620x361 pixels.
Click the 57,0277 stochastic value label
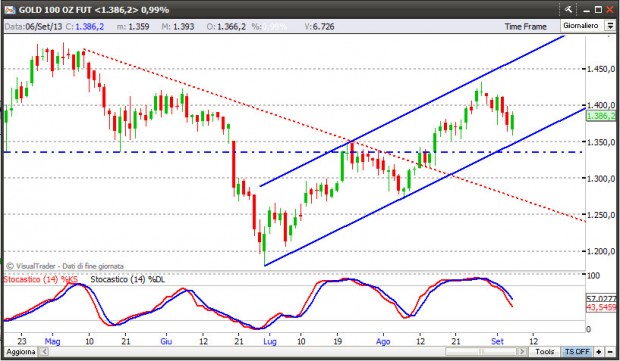(x=601, y=299)
